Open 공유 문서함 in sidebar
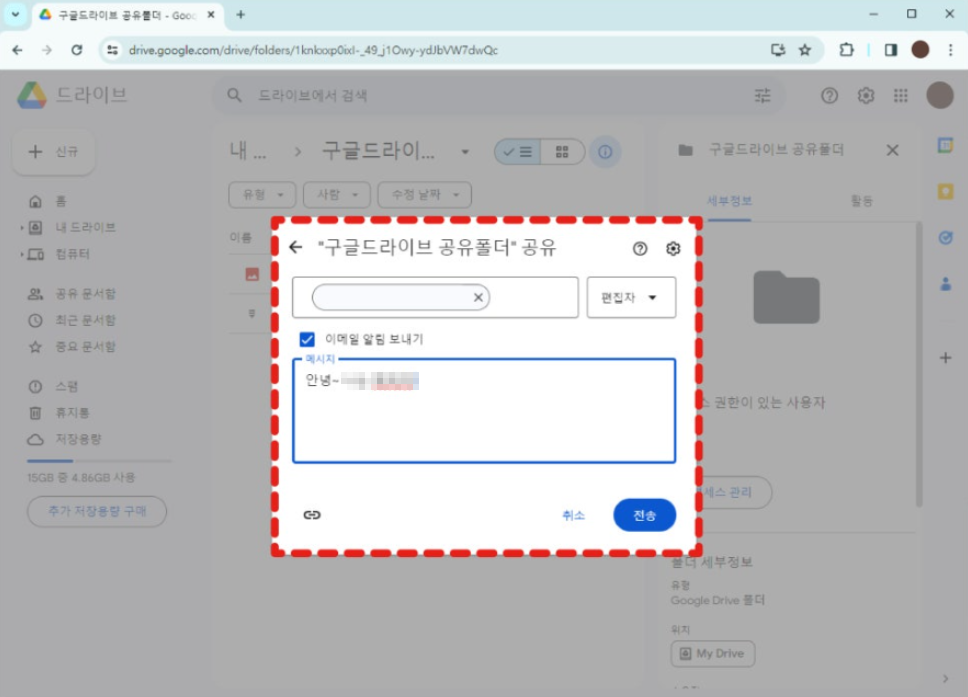The width and height of the screenshot is (968, 697). tap(72, 294)
